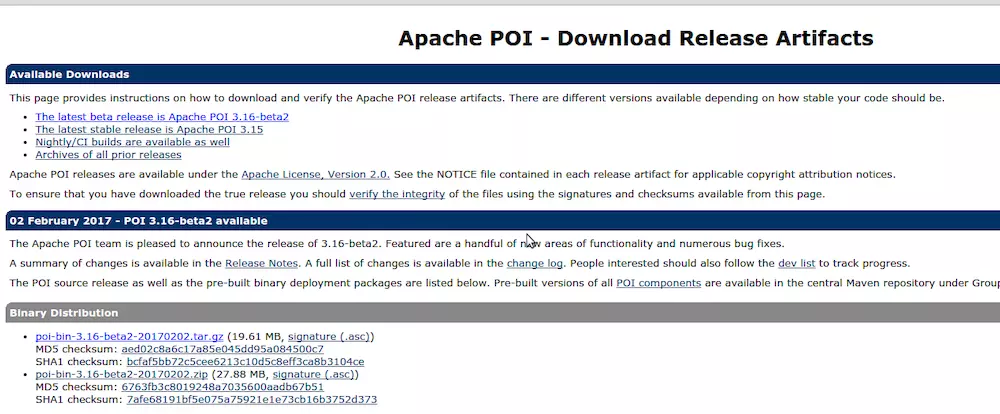This screenshot has height=414, width=1000.
Task: Follow the dev list link
Action: [x=797, y=263]
